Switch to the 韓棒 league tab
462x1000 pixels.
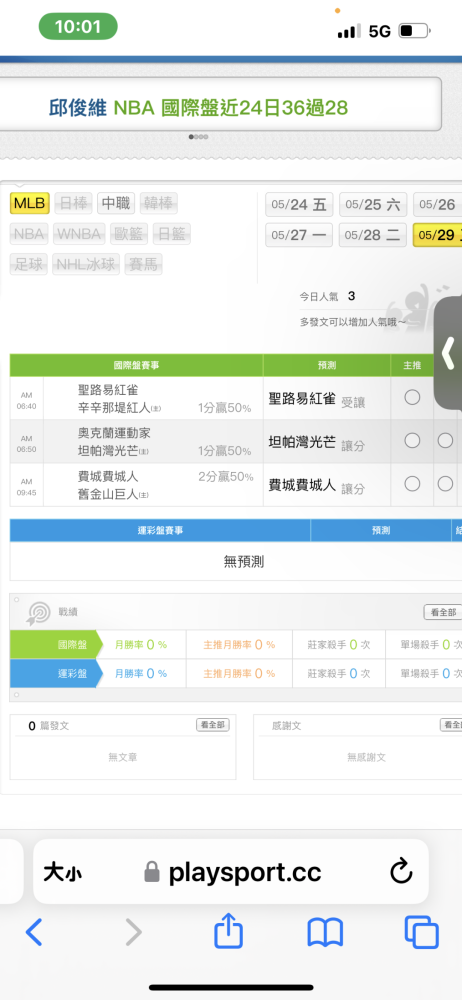tap(158, 203)
